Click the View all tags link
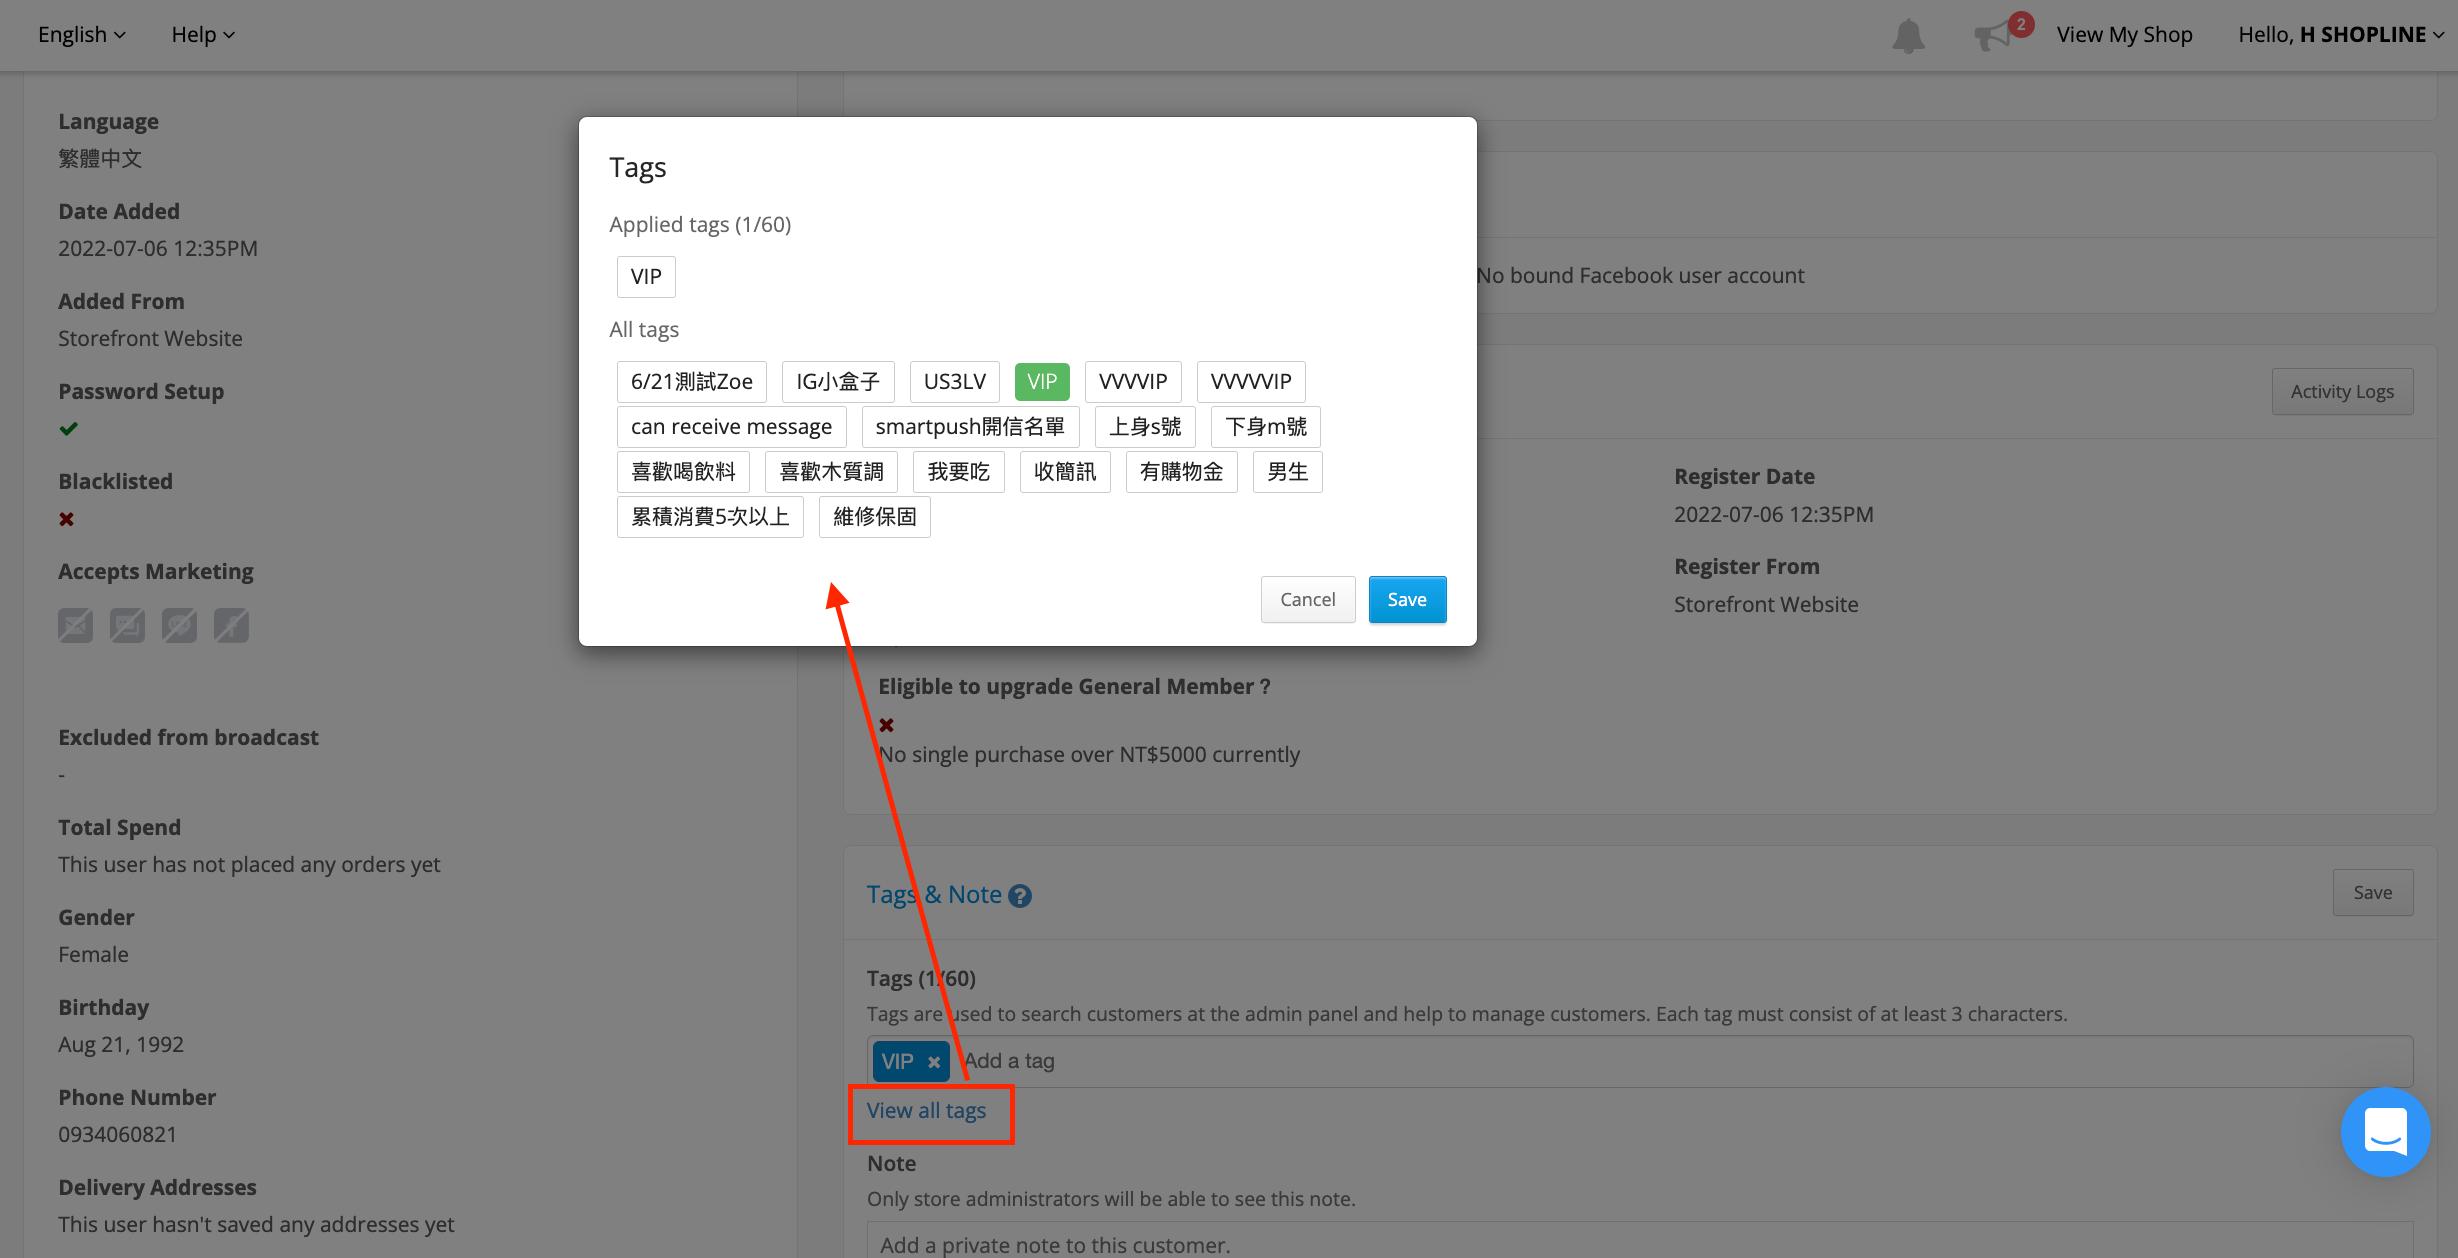Screen dimensions: 2458x1258 pos(926,1110)
